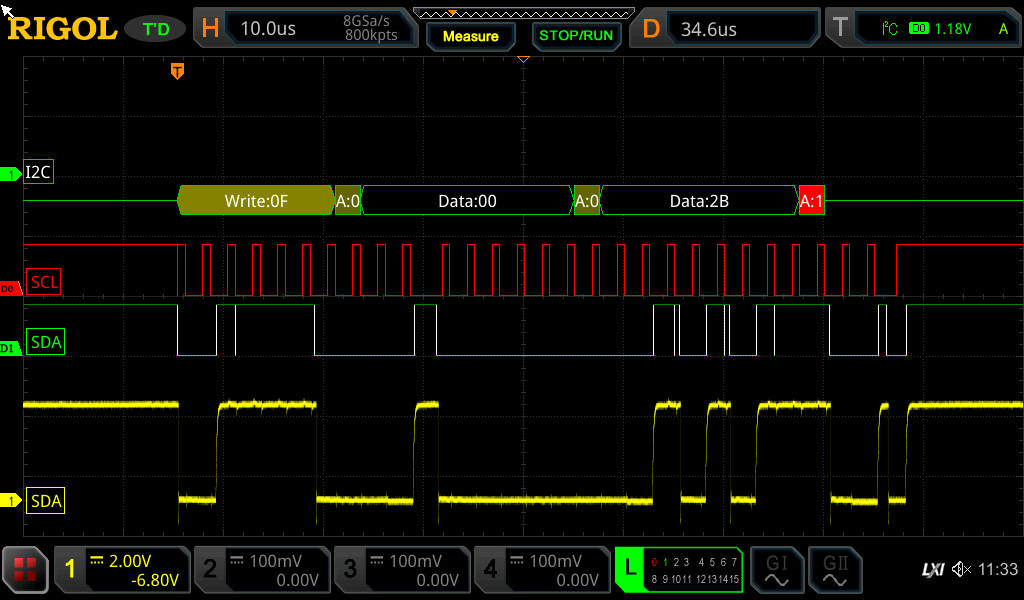The height and width of the screenshot is (600, 1024).
Task: Open the red grid function navigation icon
Action: (25, 569)
